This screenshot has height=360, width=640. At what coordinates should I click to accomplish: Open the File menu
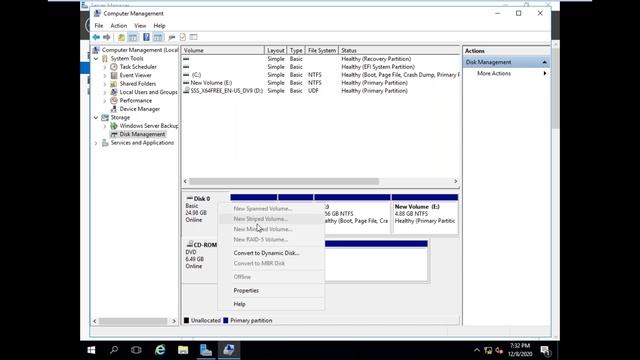(99, 26)
